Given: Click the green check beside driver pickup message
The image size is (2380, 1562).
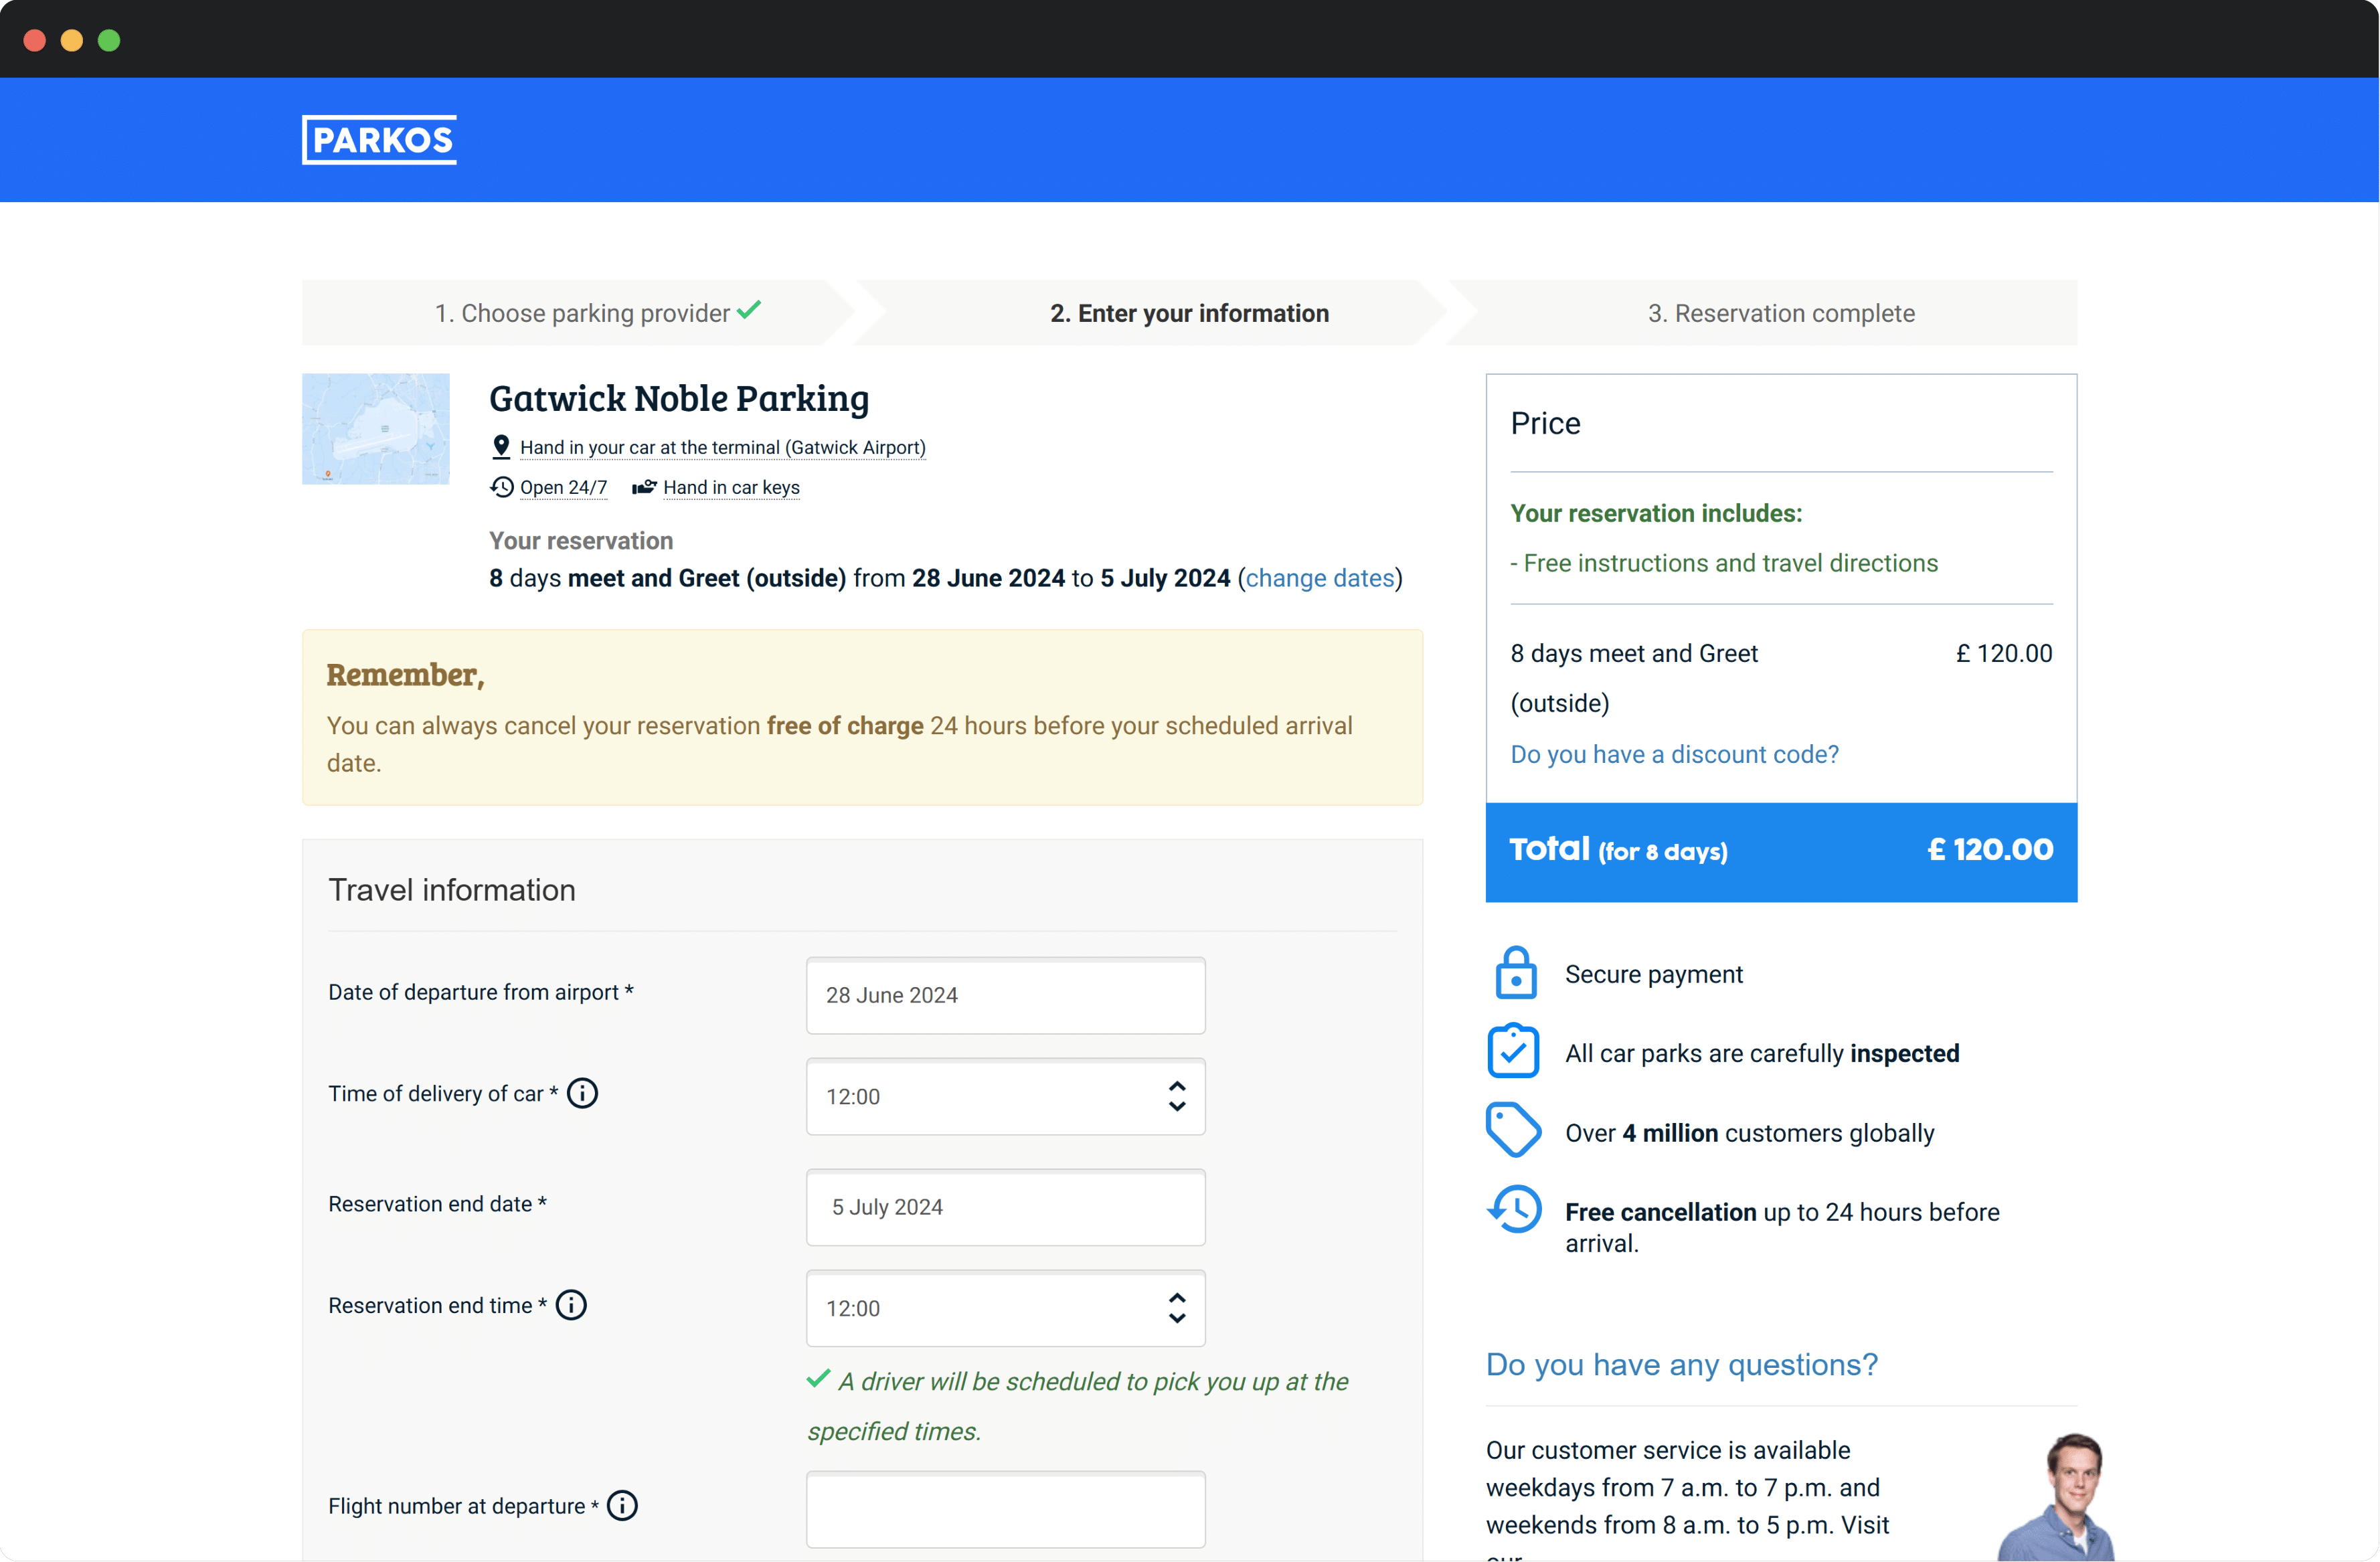Looking at the screenshot, I should coord(818,1380).
